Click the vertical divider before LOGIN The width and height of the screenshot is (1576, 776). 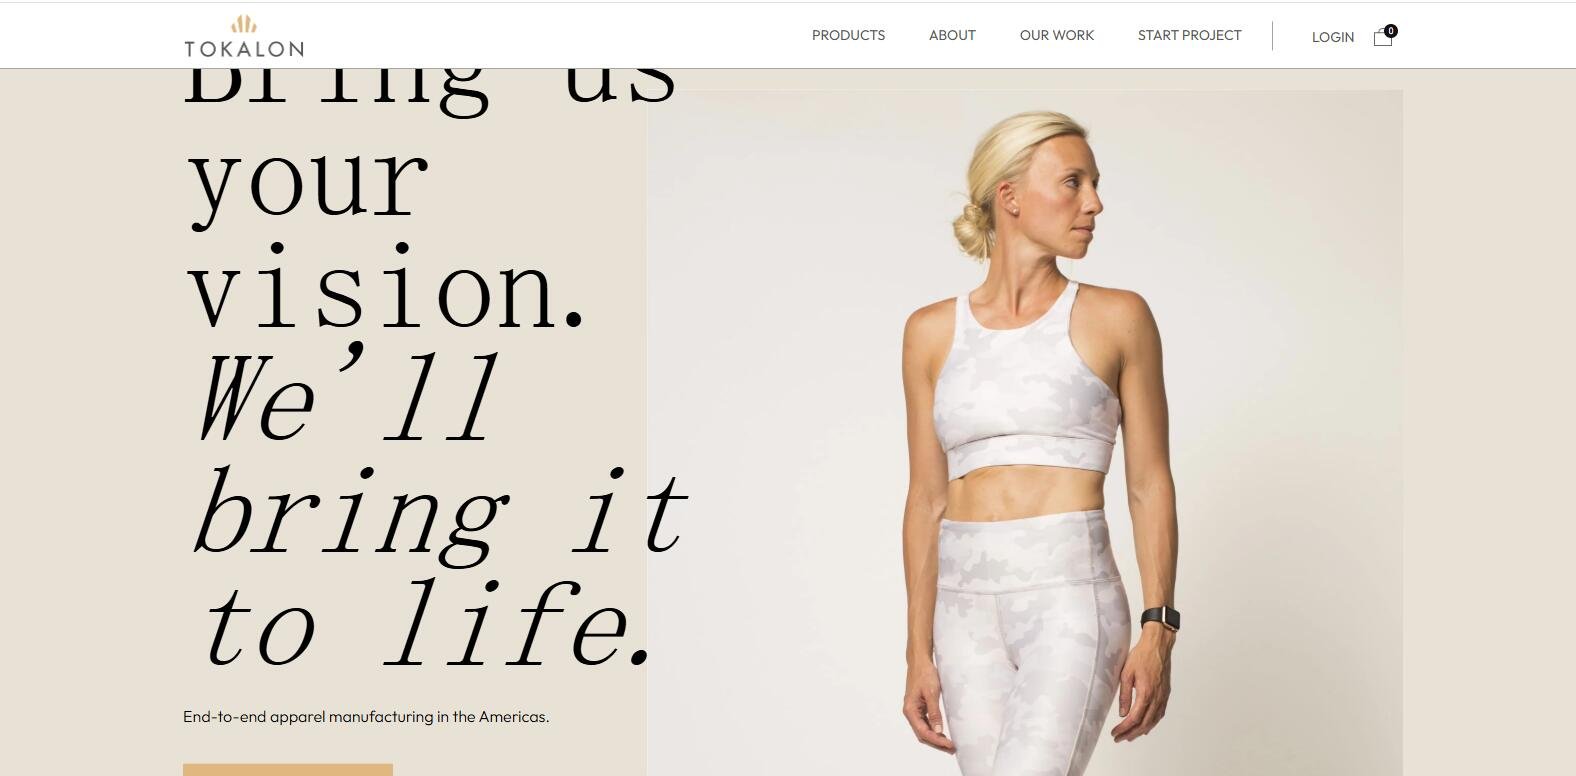click(x=1272, y=36)
